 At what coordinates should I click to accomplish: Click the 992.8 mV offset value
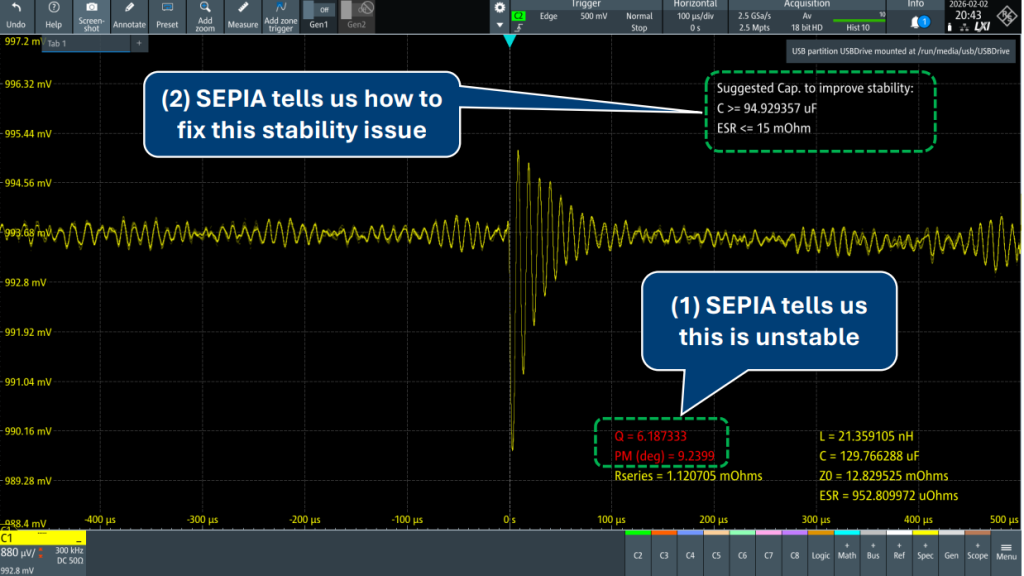coord(17,571)
